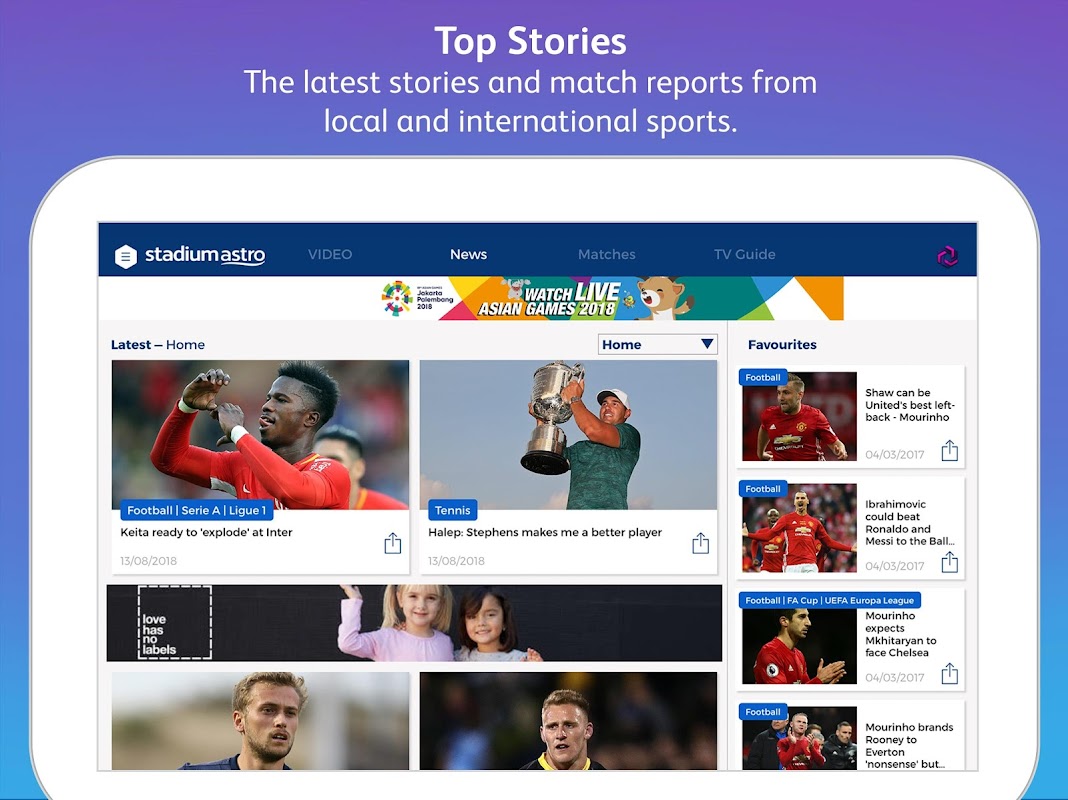Share the Mkhitaryan to face Chelsea story
This screenshot has height=800, width=1068.
[x=949, y=674]
